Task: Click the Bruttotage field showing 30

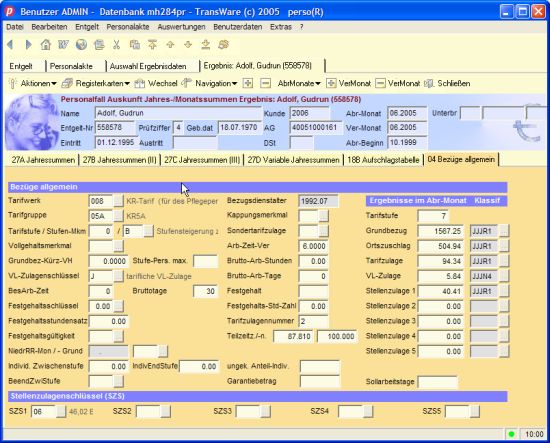Action: (x=206, y=291)
